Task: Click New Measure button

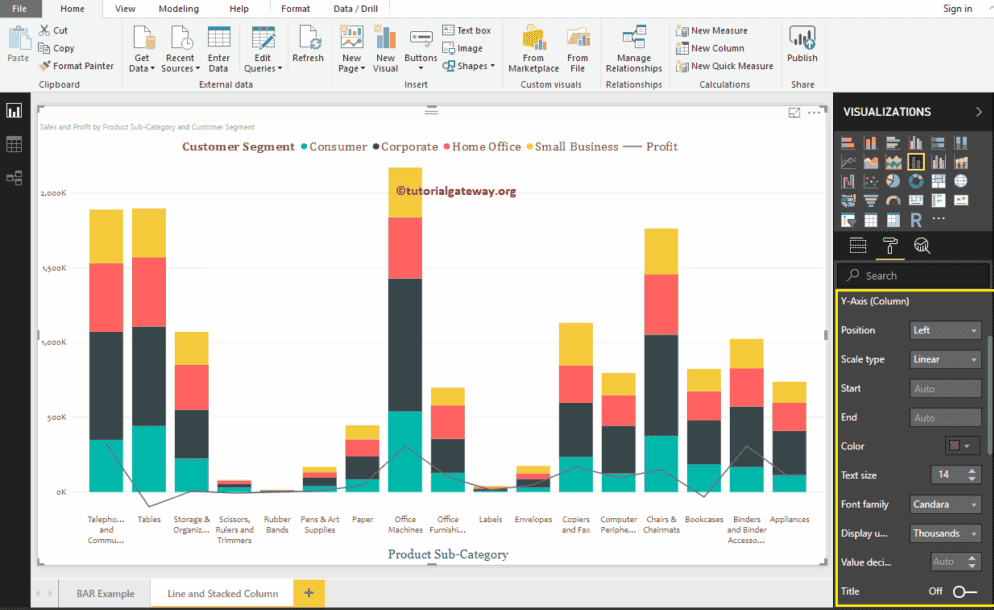Action: coord(711,31)
